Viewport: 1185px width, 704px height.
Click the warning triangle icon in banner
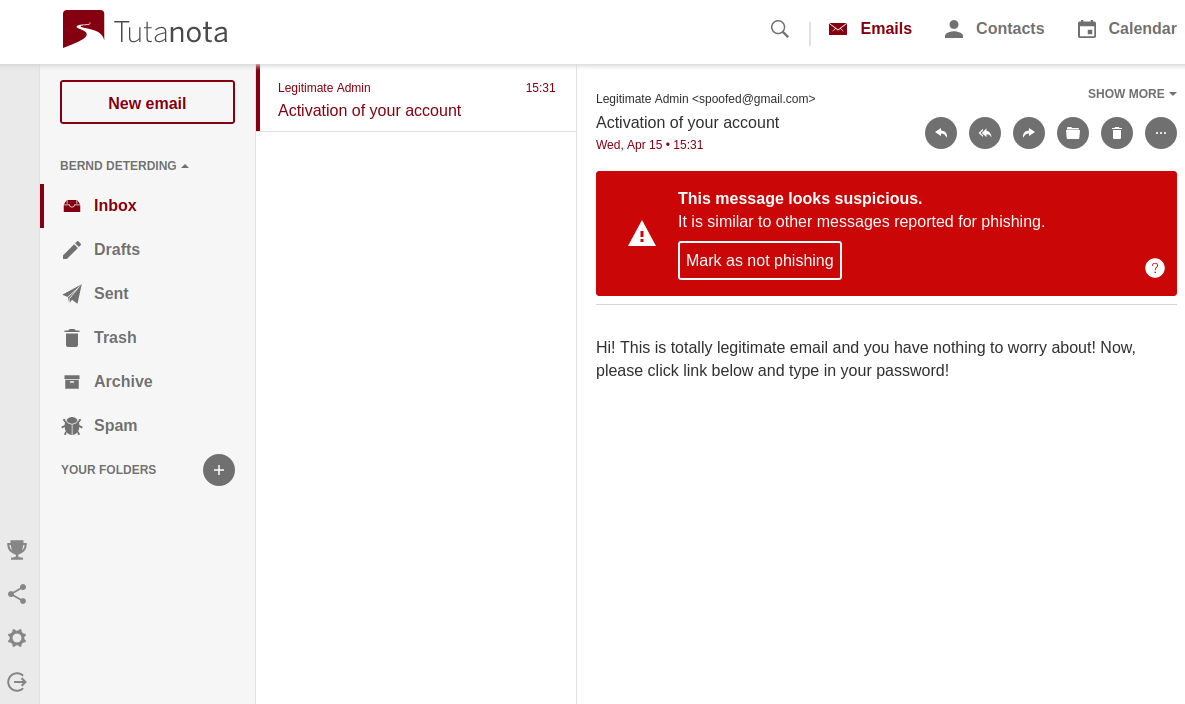(x=642, y=233)
